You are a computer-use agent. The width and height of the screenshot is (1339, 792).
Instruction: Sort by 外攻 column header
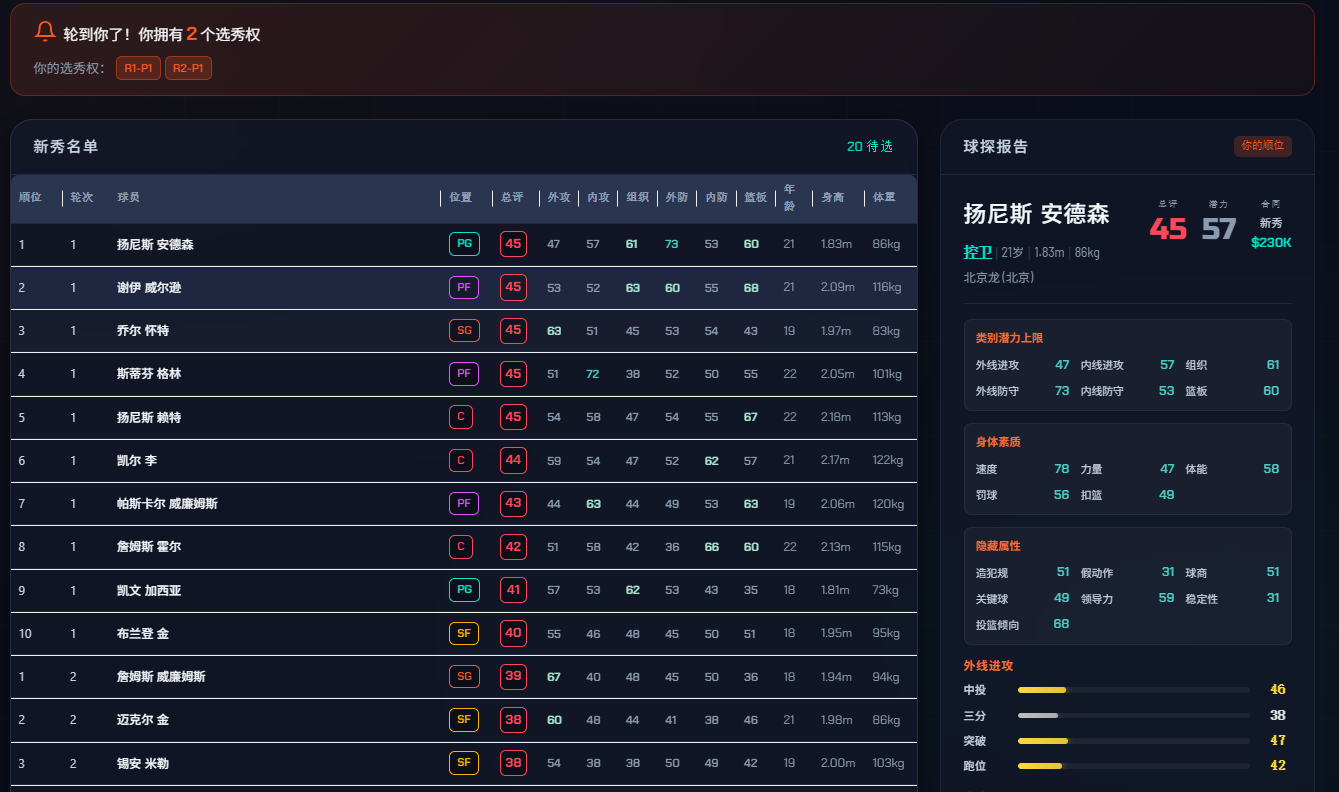(x=558, y=198)
